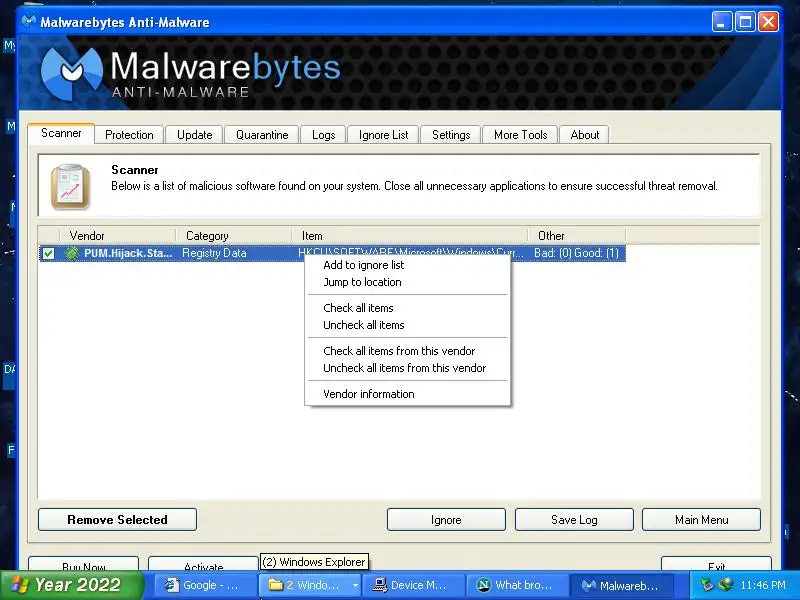Sort by the Vendor column header
Viewport: 800px width, 600px height.
pyautogui.click(x=118, y=236)
